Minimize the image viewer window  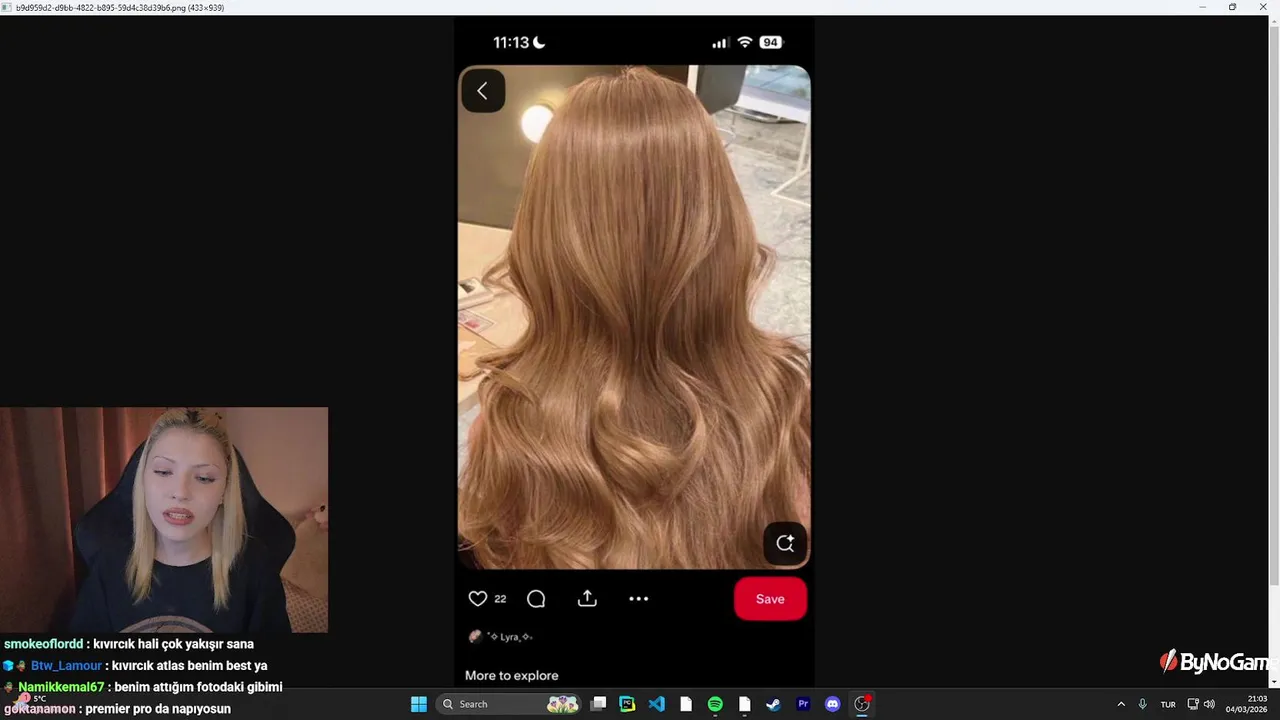[1202, 7]
